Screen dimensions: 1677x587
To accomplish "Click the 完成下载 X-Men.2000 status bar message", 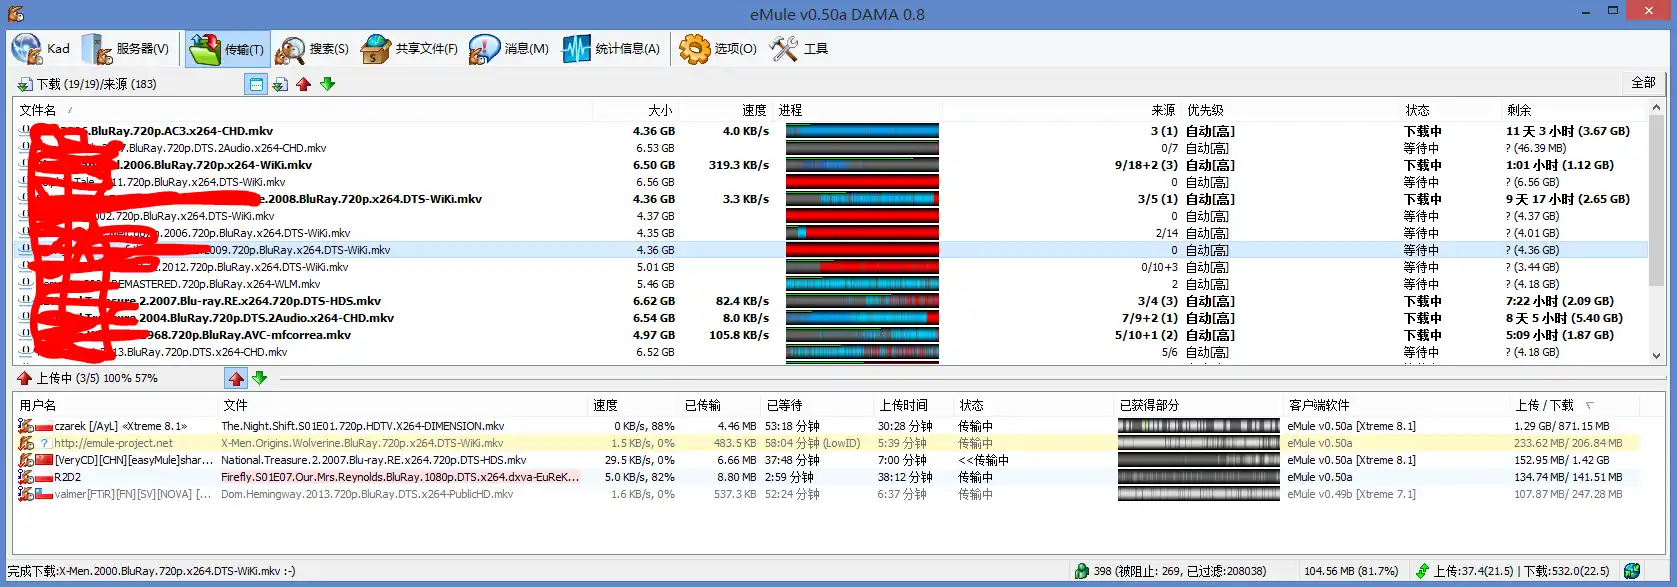I will click(x=151, y=571).
